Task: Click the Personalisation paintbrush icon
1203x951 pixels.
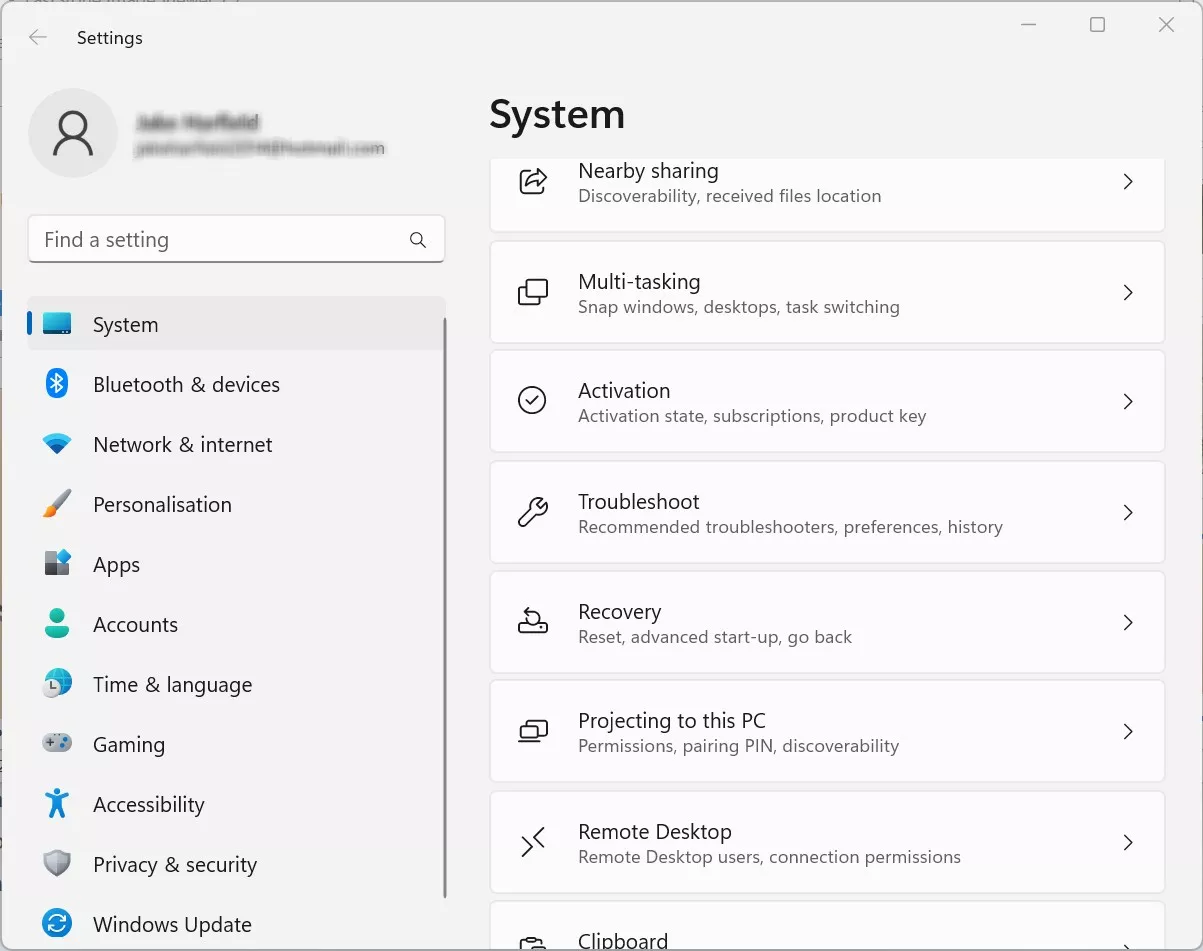Action: (x=57, y=504)
